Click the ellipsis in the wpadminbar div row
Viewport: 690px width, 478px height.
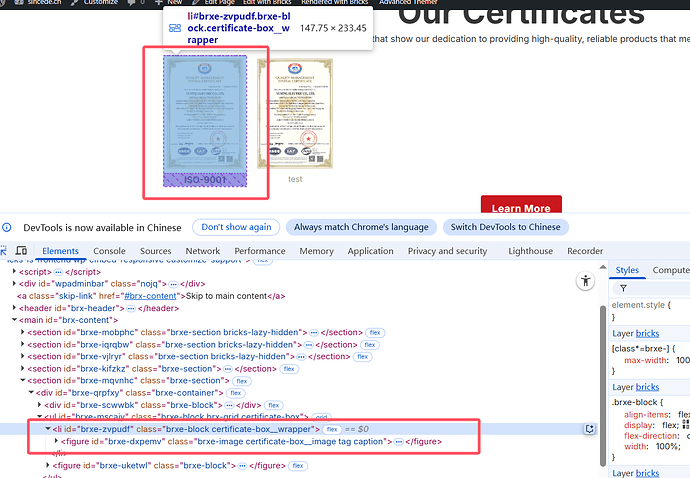[x=173, y=284]
